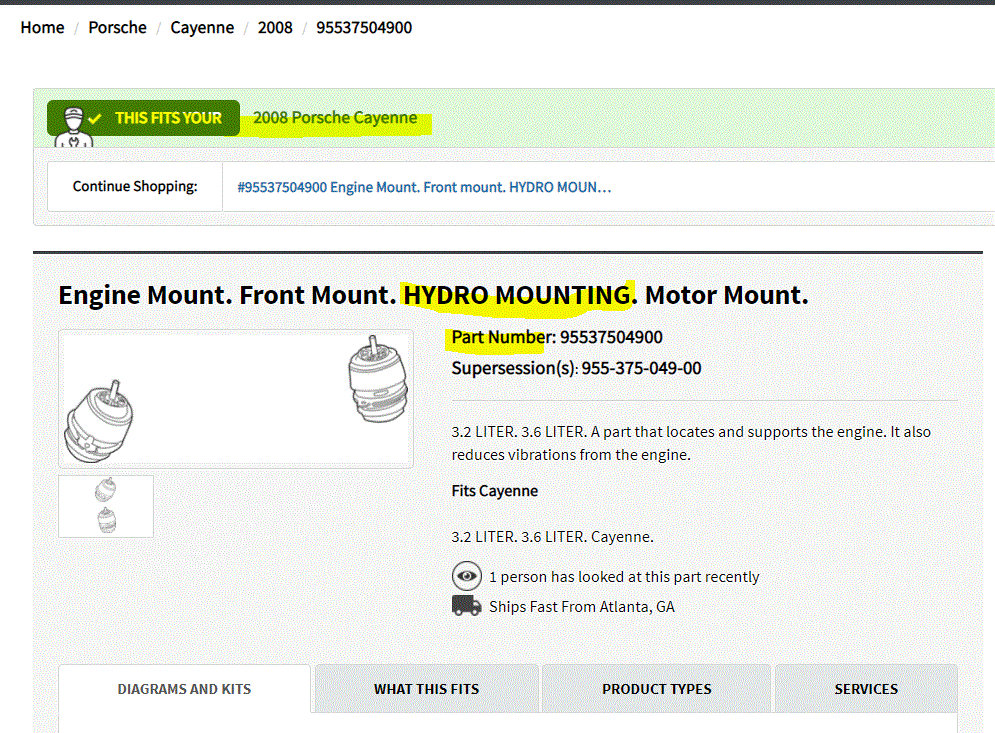Screen dimensions: 995x733
Task: Show the Services tab
Action: coord(866,689)
